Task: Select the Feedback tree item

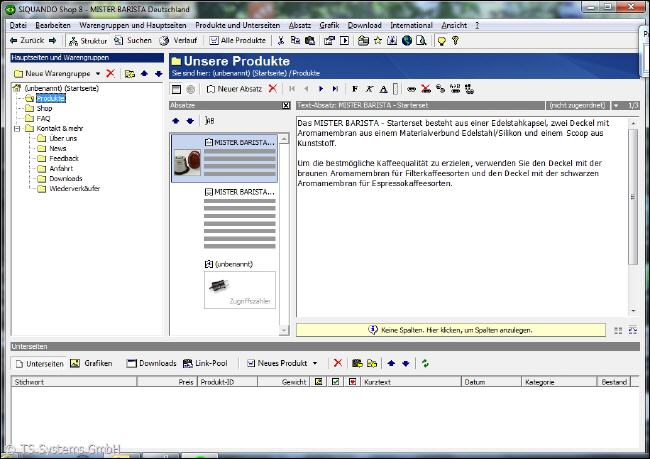Action: coord(64,158)
